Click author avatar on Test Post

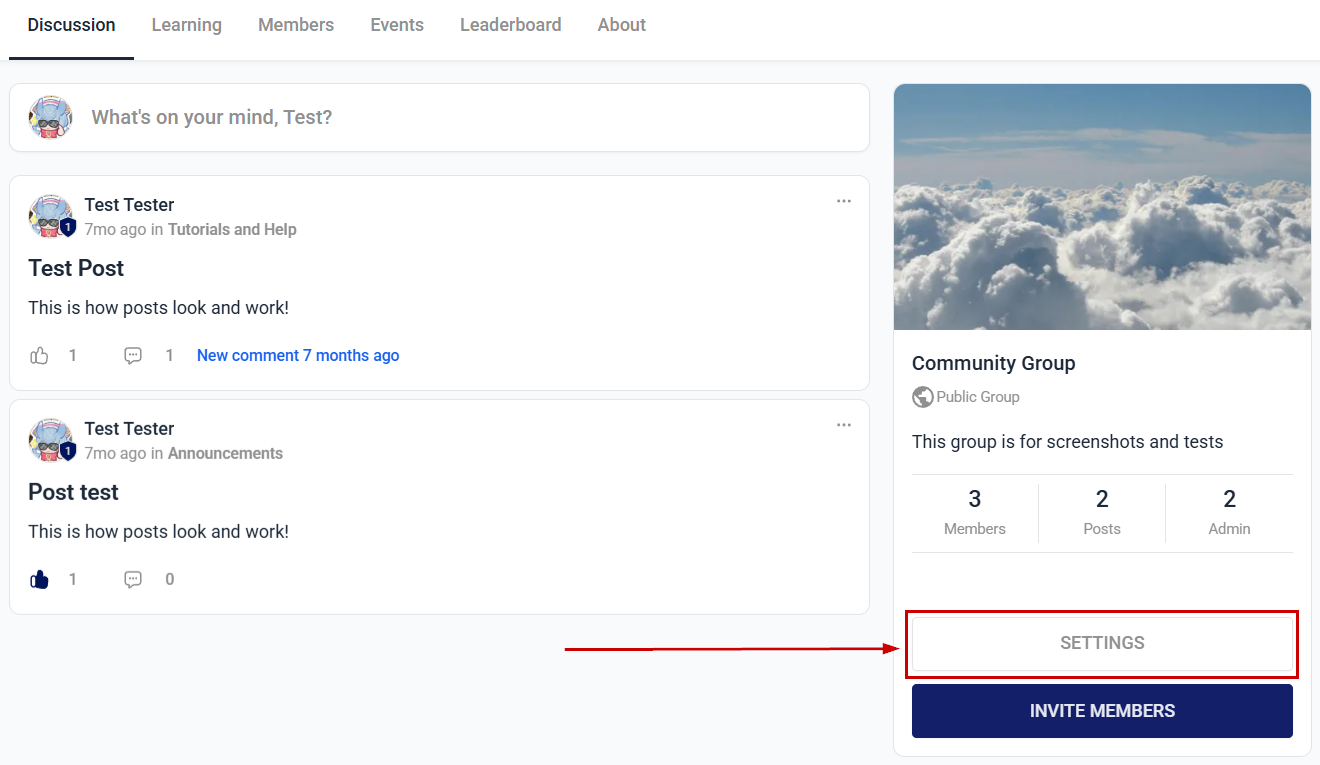[x=51, y=216]
